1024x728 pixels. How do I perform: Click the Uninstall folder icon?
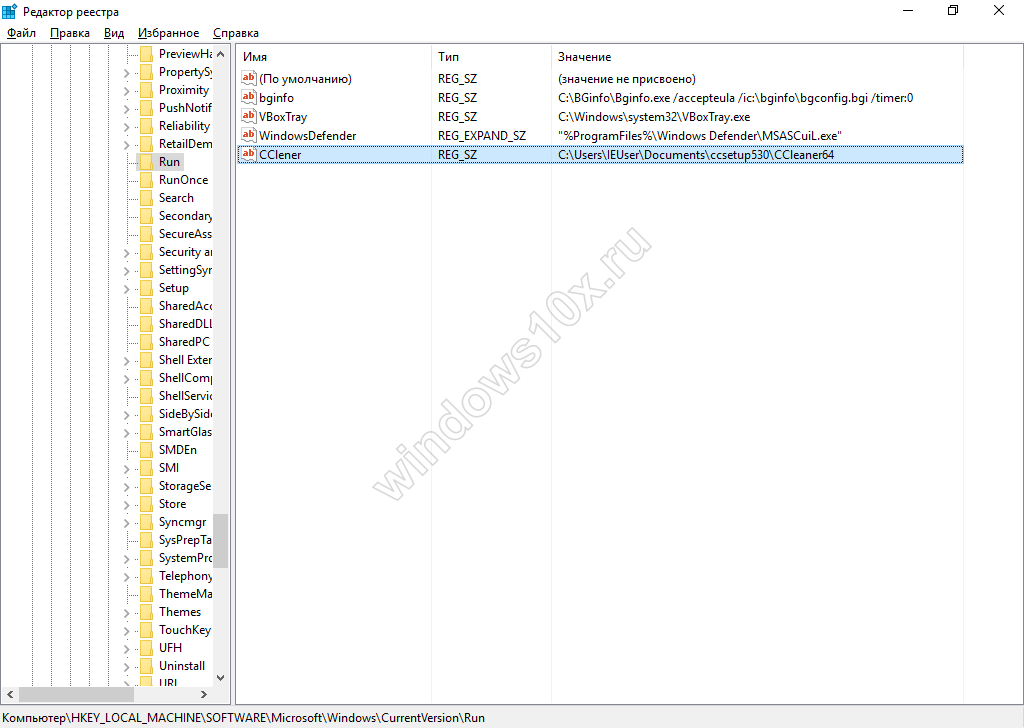point(146,665)
